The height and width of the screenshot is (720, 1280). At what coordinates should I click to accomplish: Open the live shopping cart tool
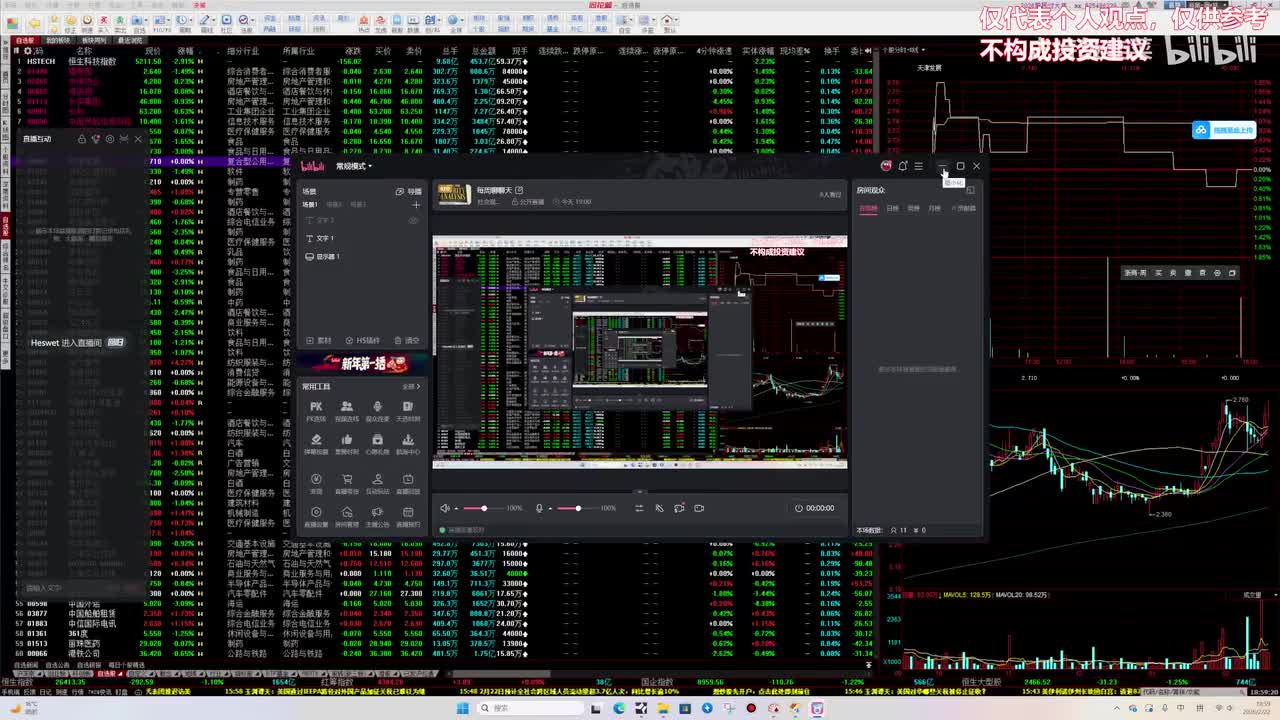347,483
